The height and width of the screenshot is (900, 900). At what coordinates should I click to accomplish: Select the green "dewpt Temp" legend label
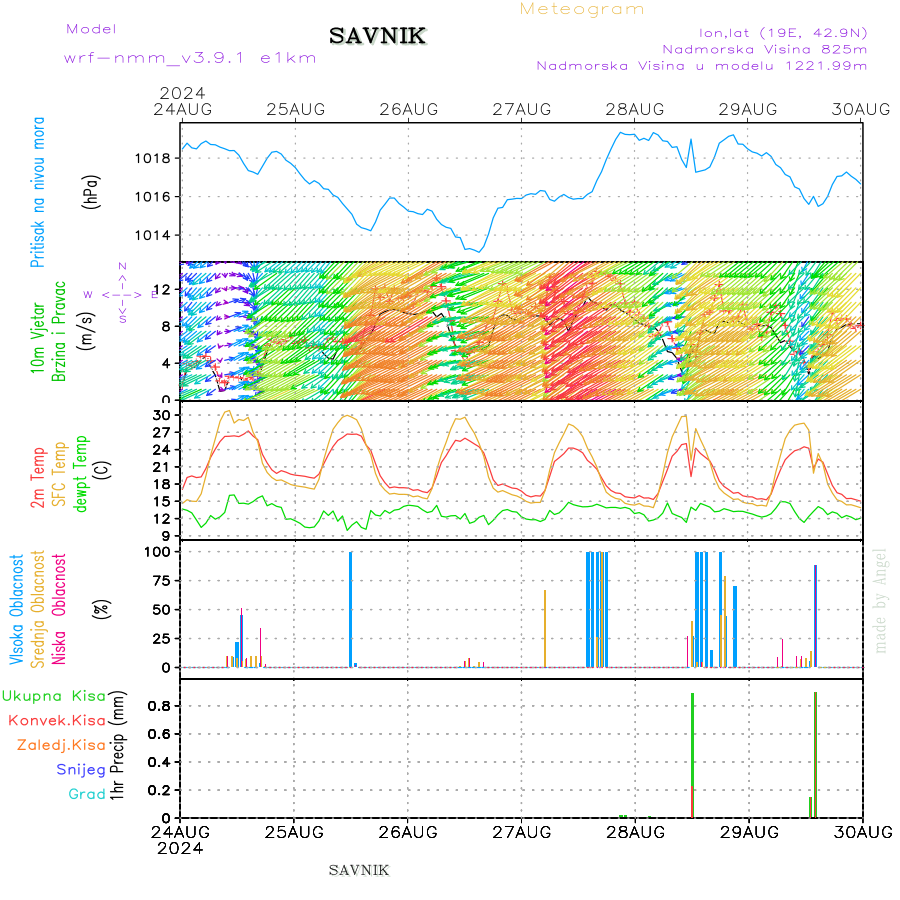click(x=80, y=474)
